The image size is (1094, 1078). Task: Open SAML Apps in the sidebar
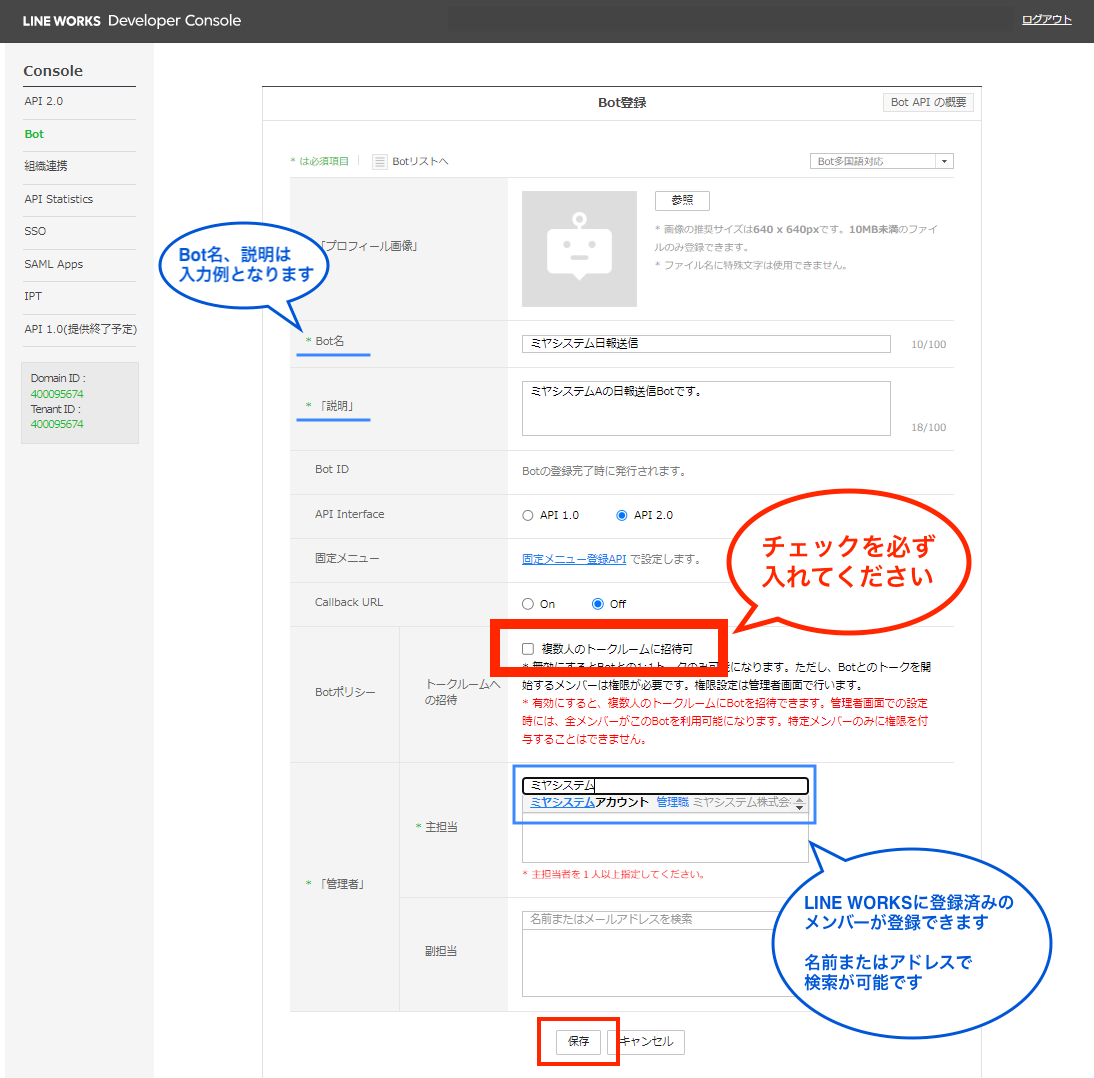(x=54, y=264)
